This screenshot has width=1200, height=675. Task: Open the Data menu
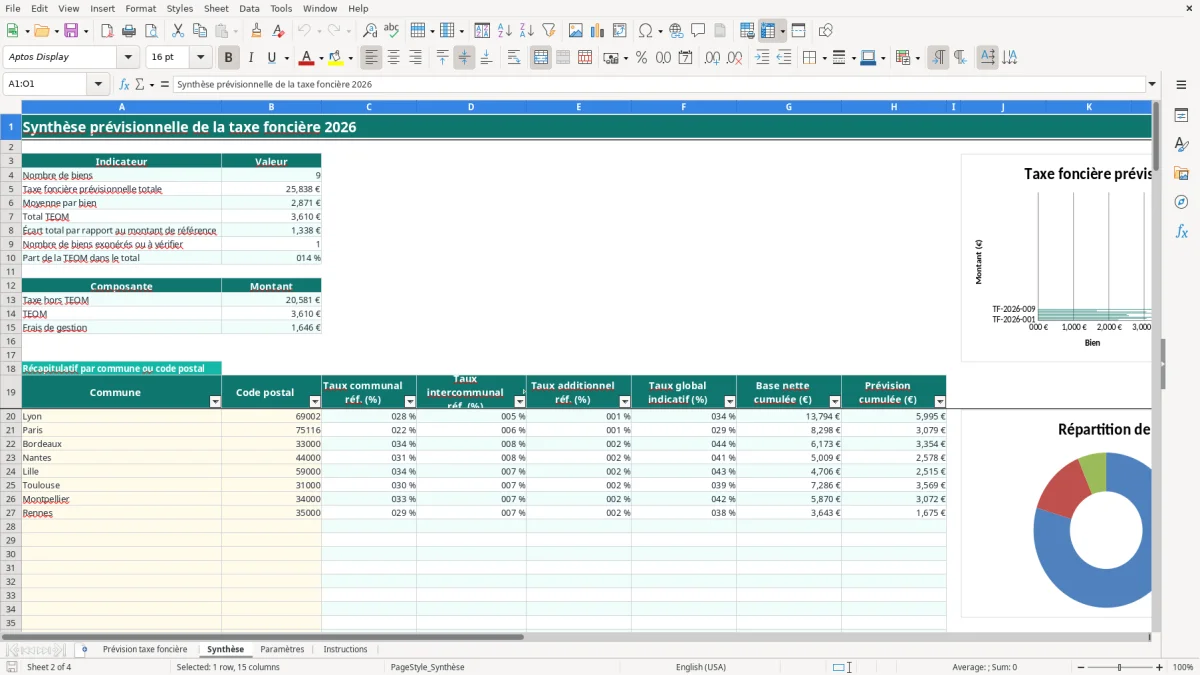(249, 8)
